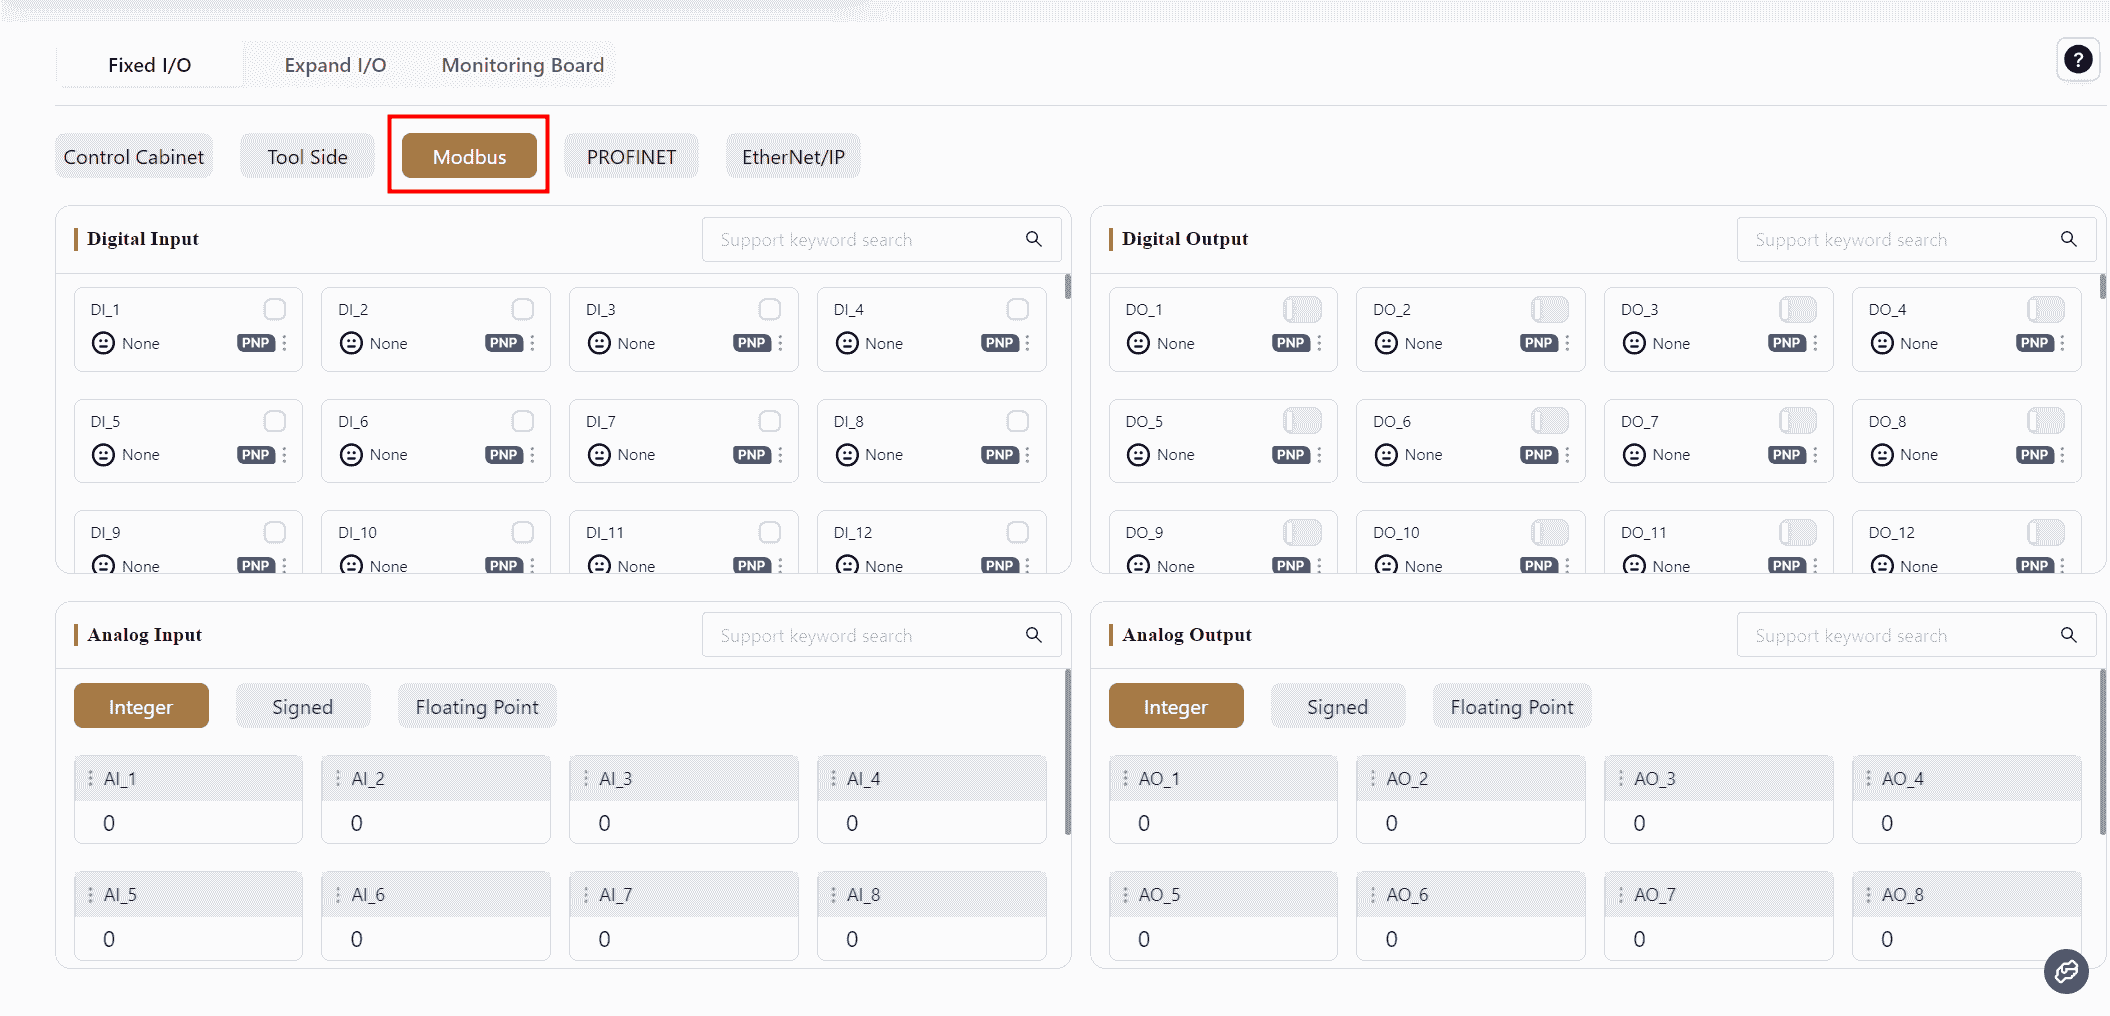Click the Digital Input search magnifier icon
This screenshot has height=1016, width=2110.
[1033, 240]
